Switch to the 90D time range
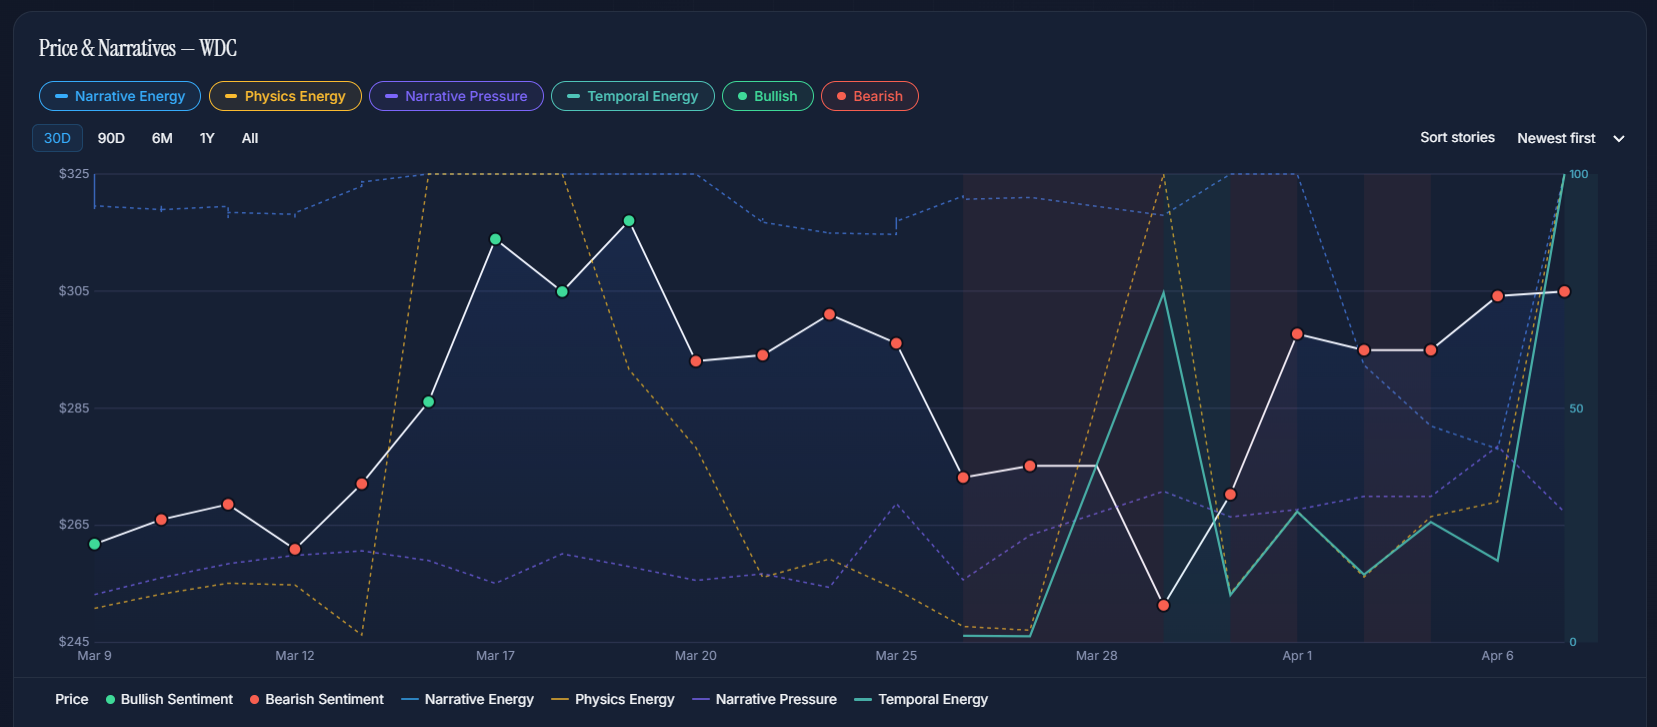This screenshot has height=727, width=1657. click(111, 138)
